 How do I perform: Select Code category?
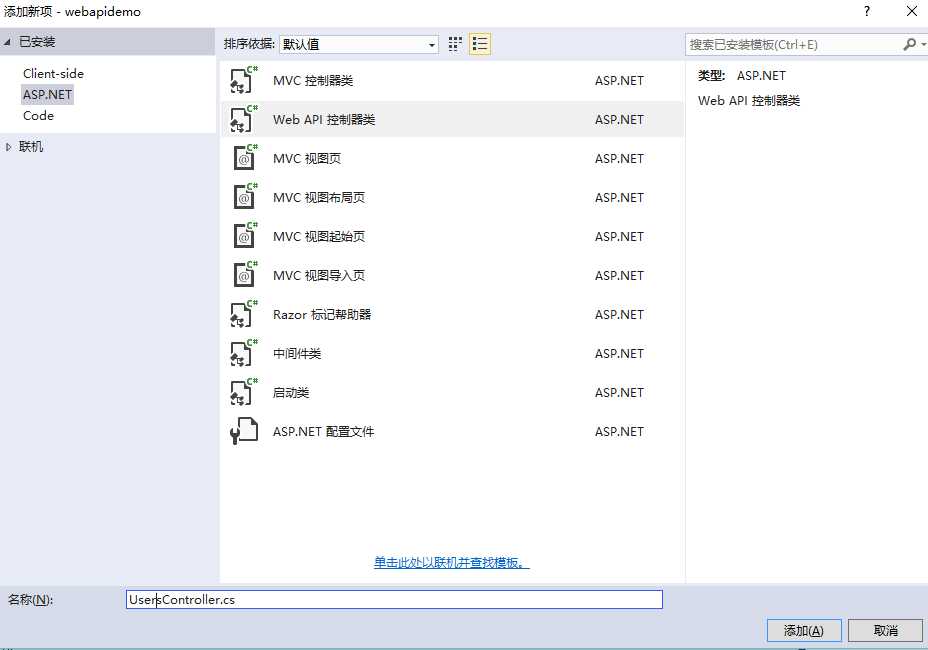[x=38, y=115]
